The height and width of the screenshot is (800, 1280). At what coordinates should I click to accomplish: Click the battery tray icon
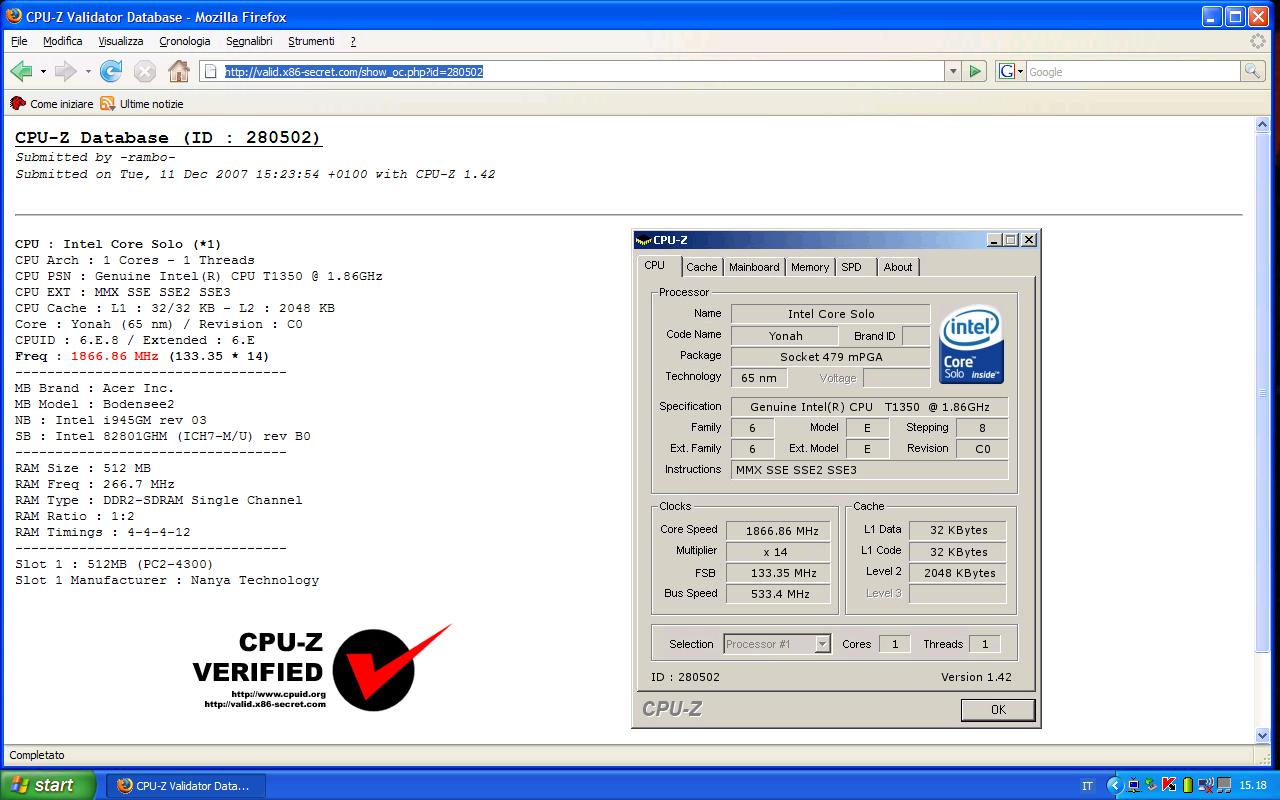pos(1186,785)
